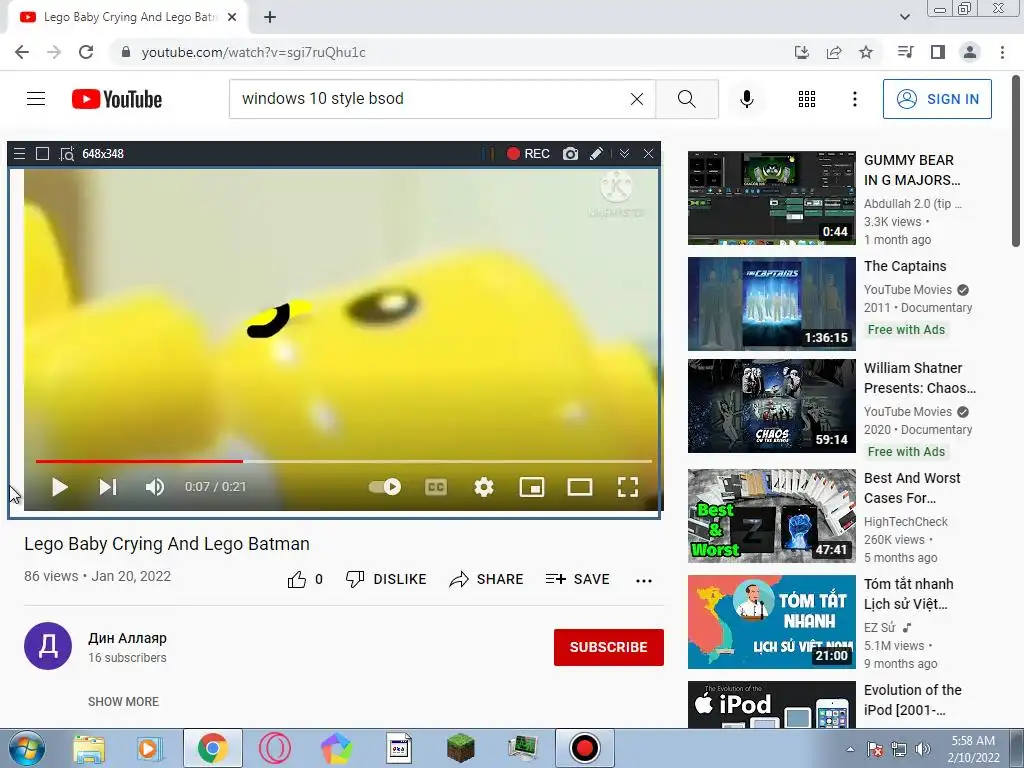Image resolution: width=1024 pixels, height=768 pixels.
Task: Open the tab search dropdown arrow
Action: 904,17
